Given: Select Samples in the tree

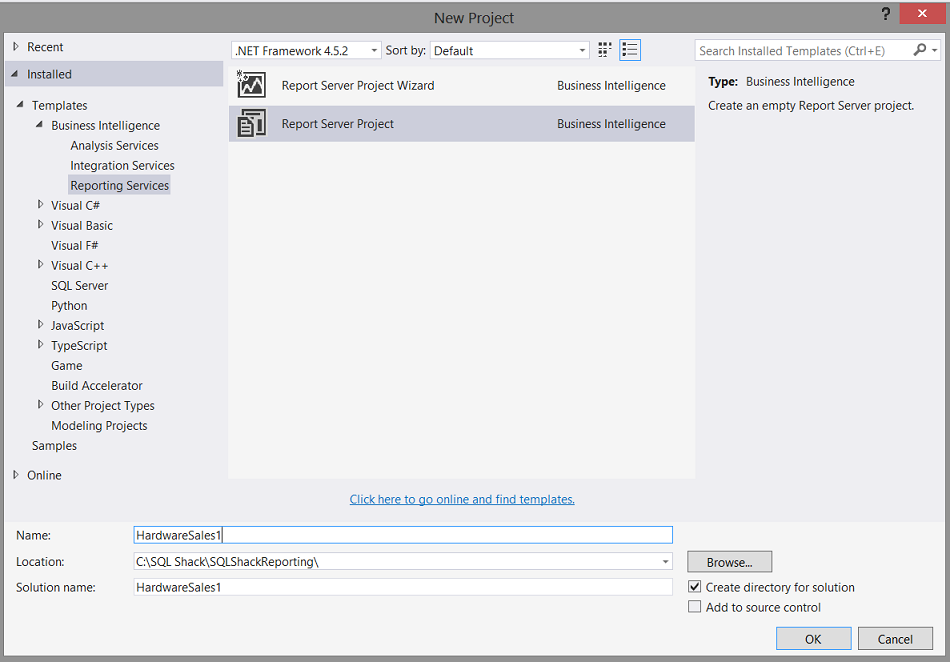Looking at the screenshot, I should coord(55,445).
